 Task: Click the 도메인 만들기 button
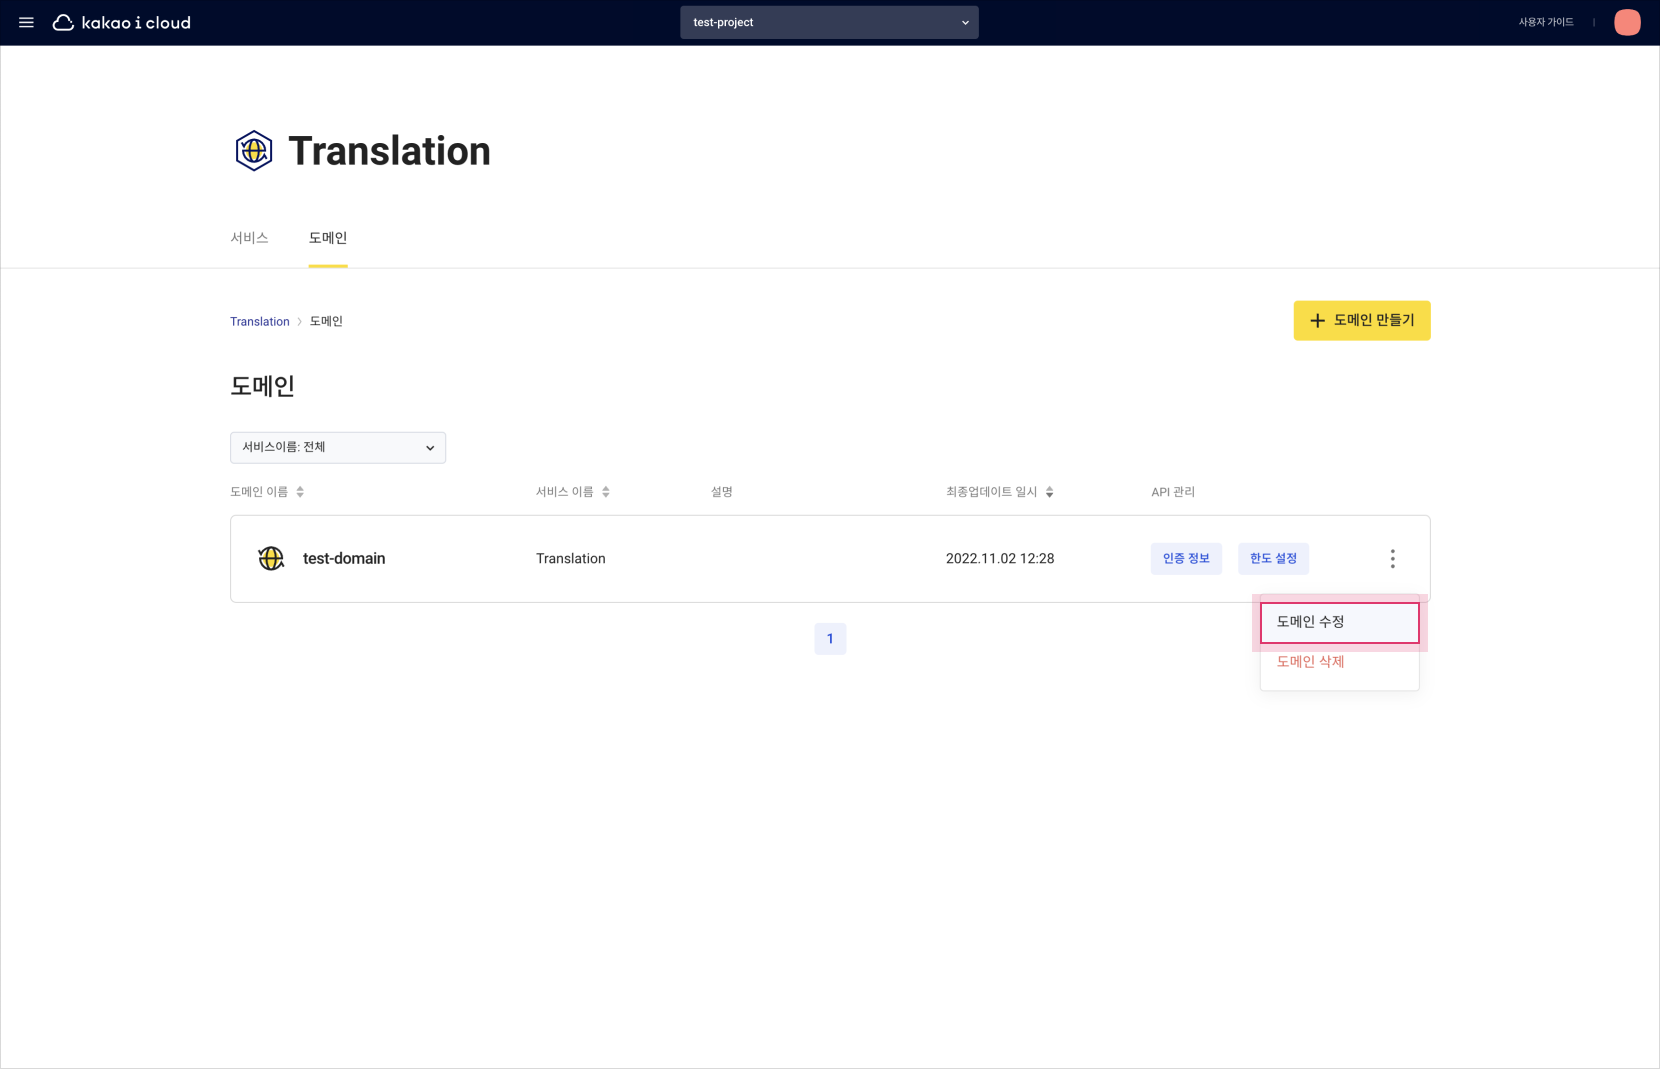[1362, 321]
